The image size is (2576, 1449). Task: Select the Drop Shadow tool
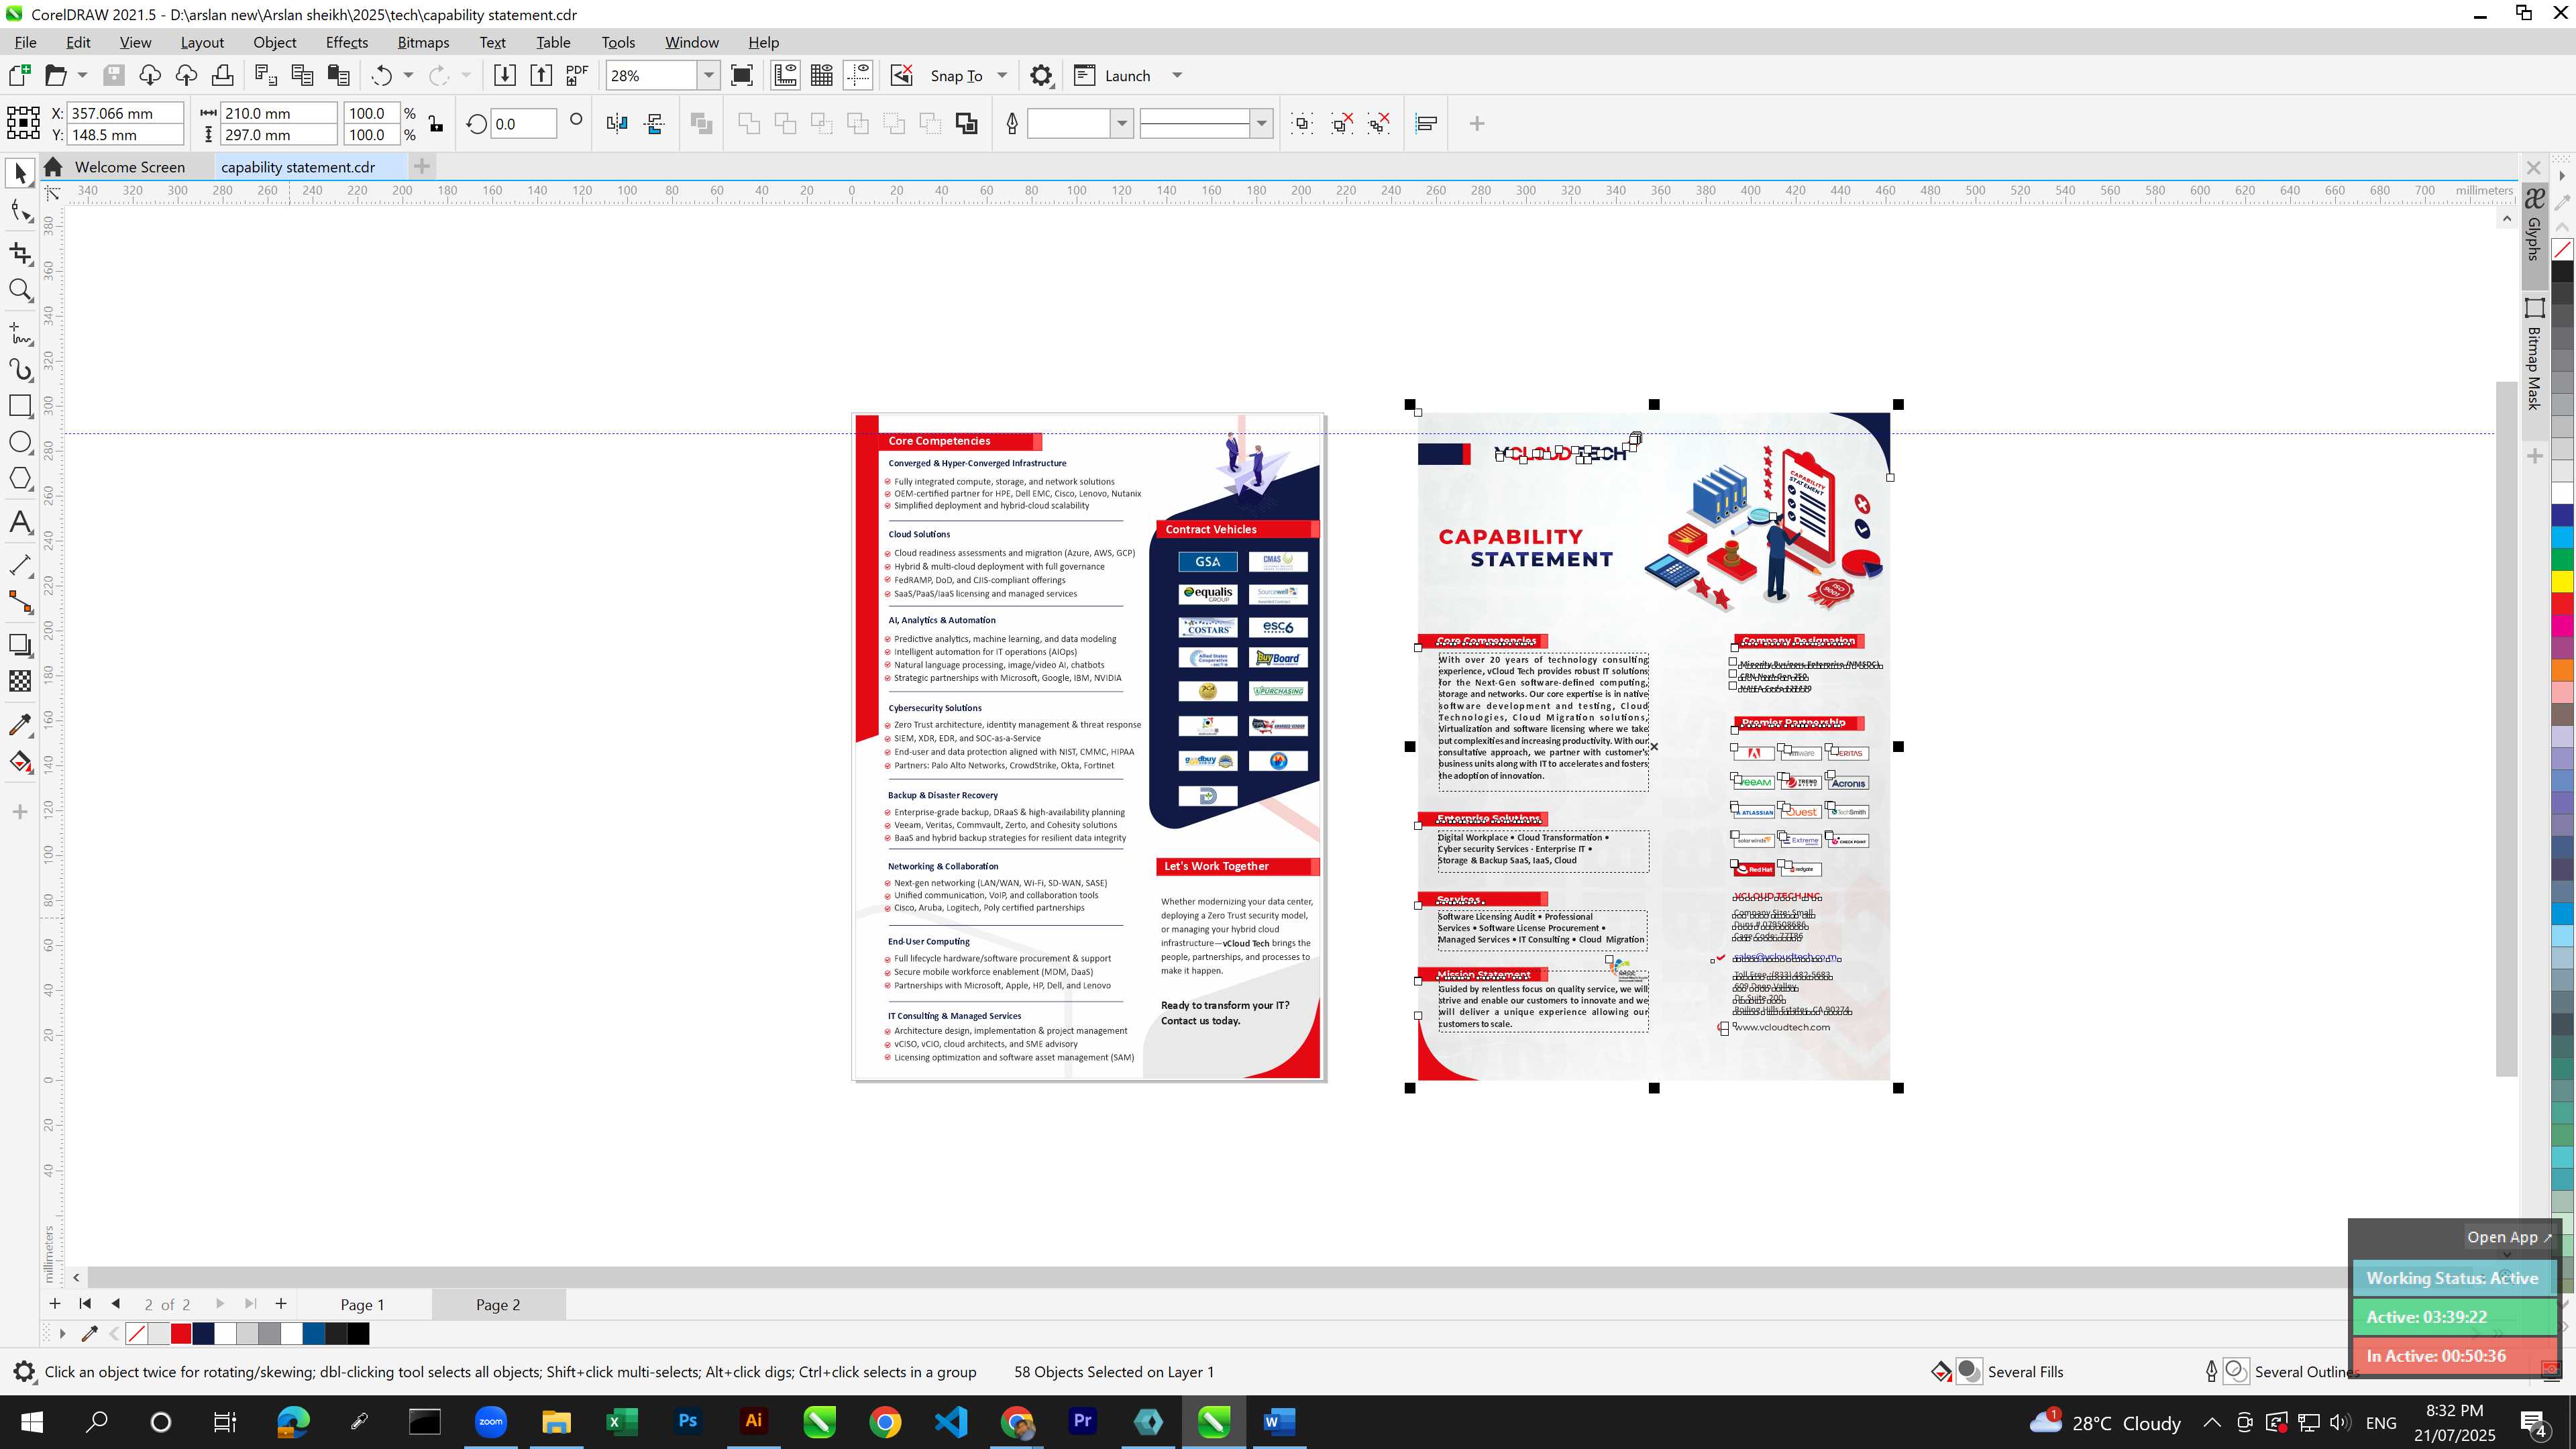[x=20, y=645]
